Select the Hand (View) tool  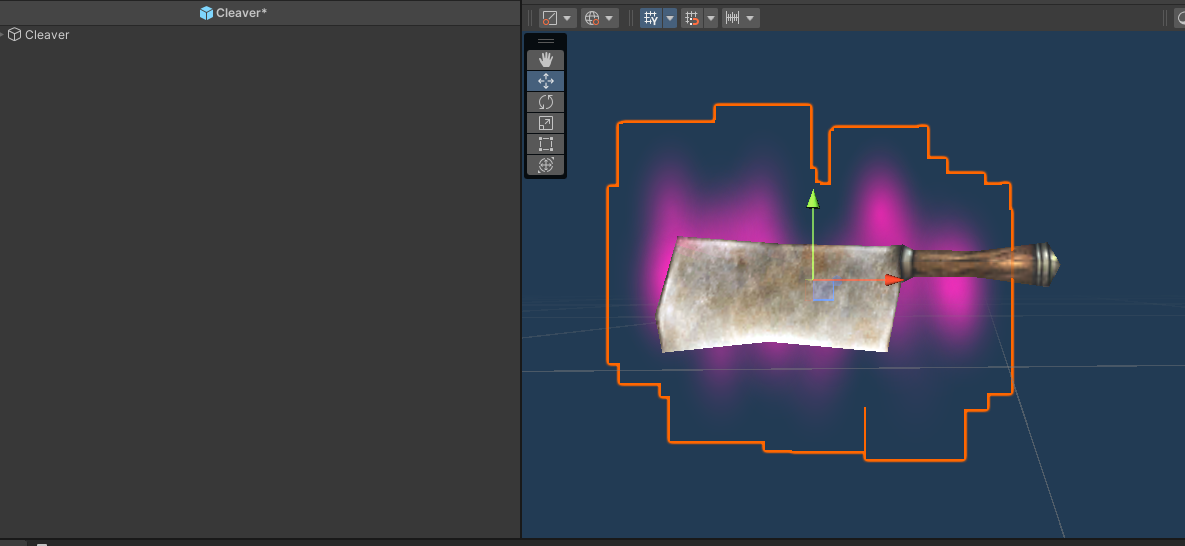click(x=546, y=60)
